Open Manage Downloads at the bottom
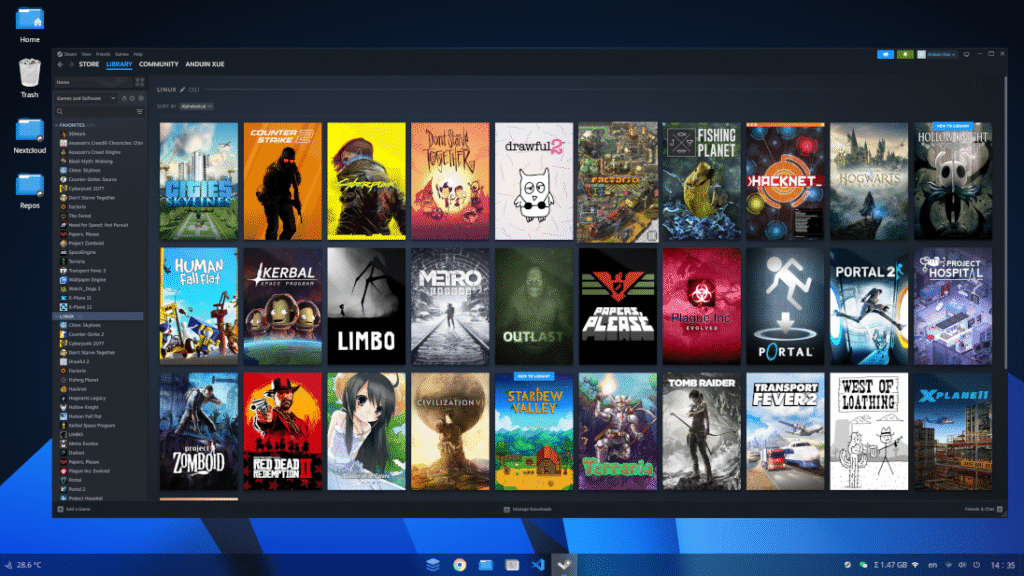 click(530, 508)
